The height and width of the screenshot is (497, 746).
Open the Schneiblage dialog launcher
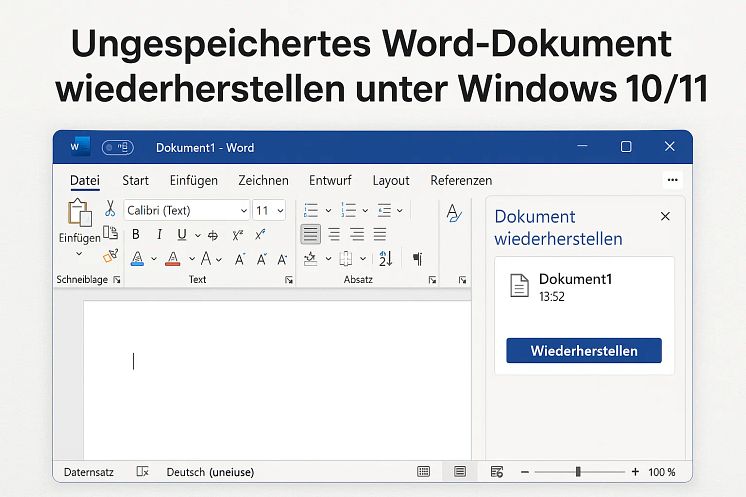pyautogui.click(x=117, y=280)
